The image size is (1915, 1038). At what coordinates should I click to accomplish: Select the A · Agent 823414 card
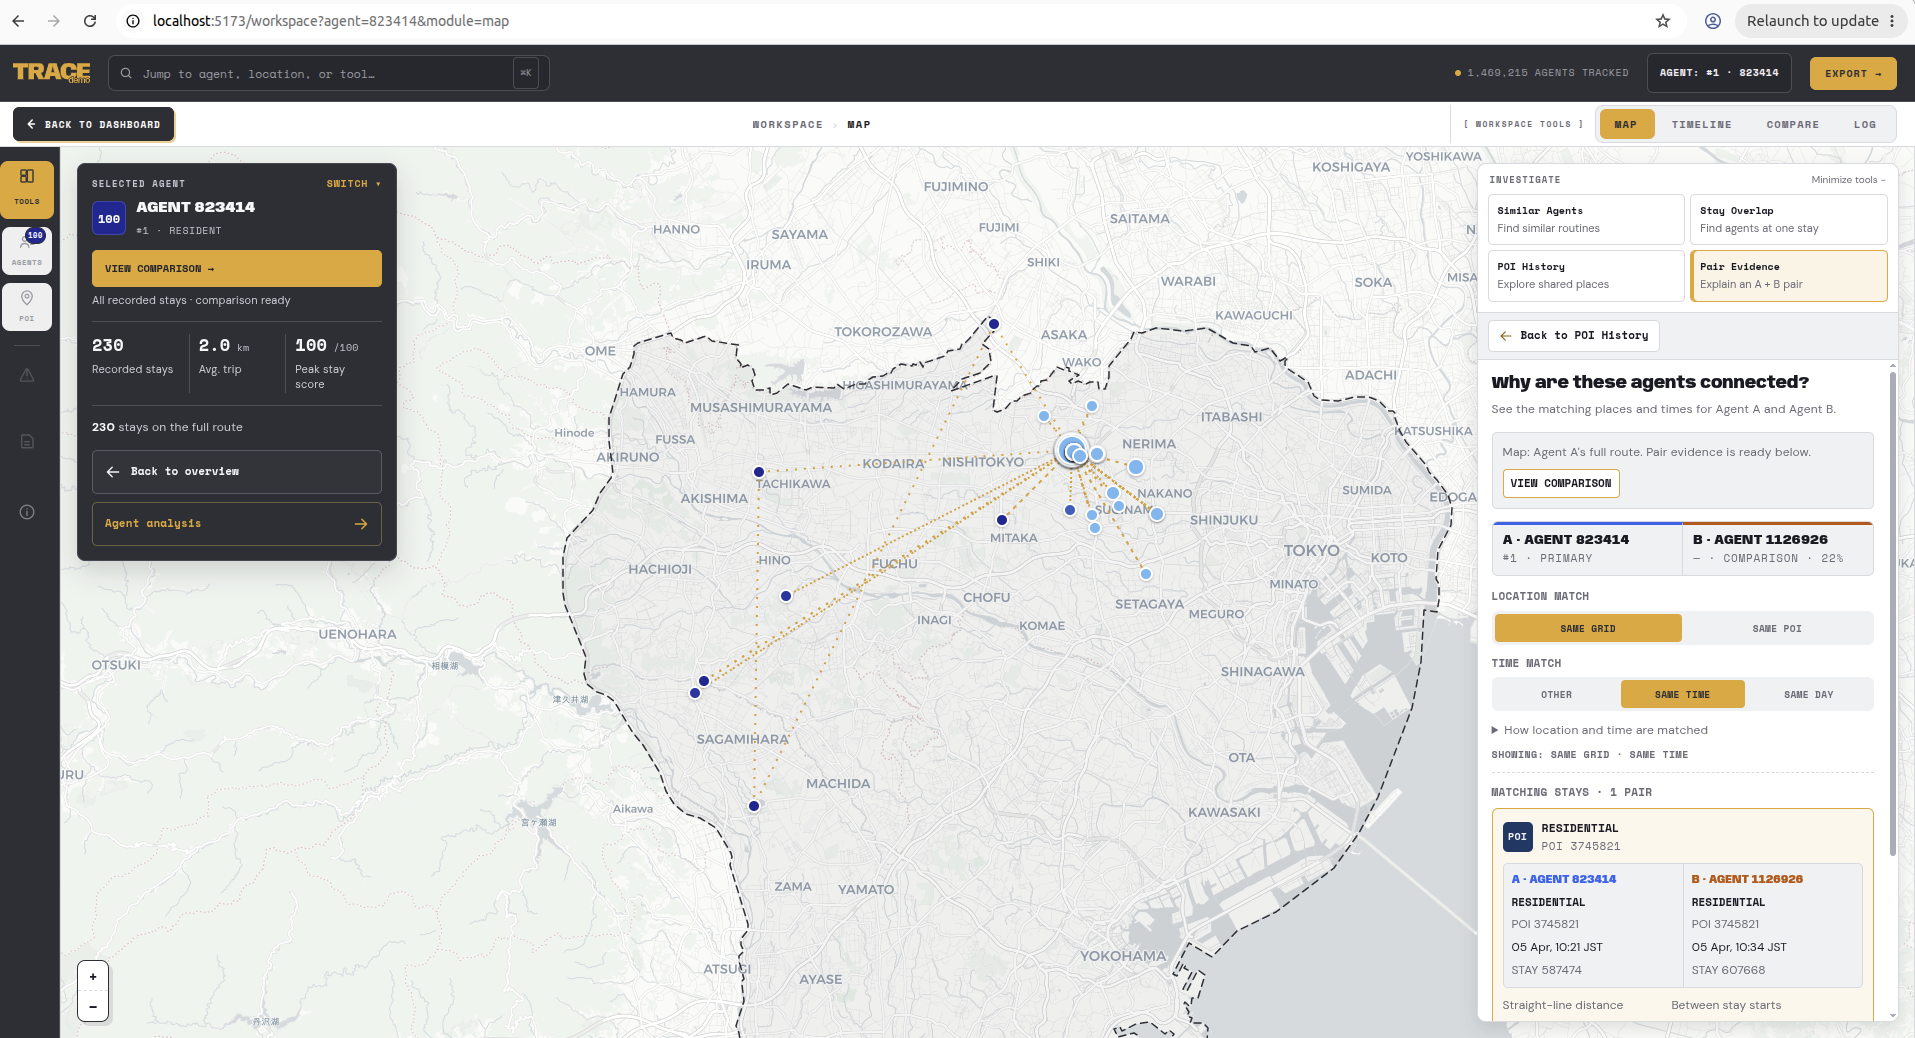[x=1587, y=548]
